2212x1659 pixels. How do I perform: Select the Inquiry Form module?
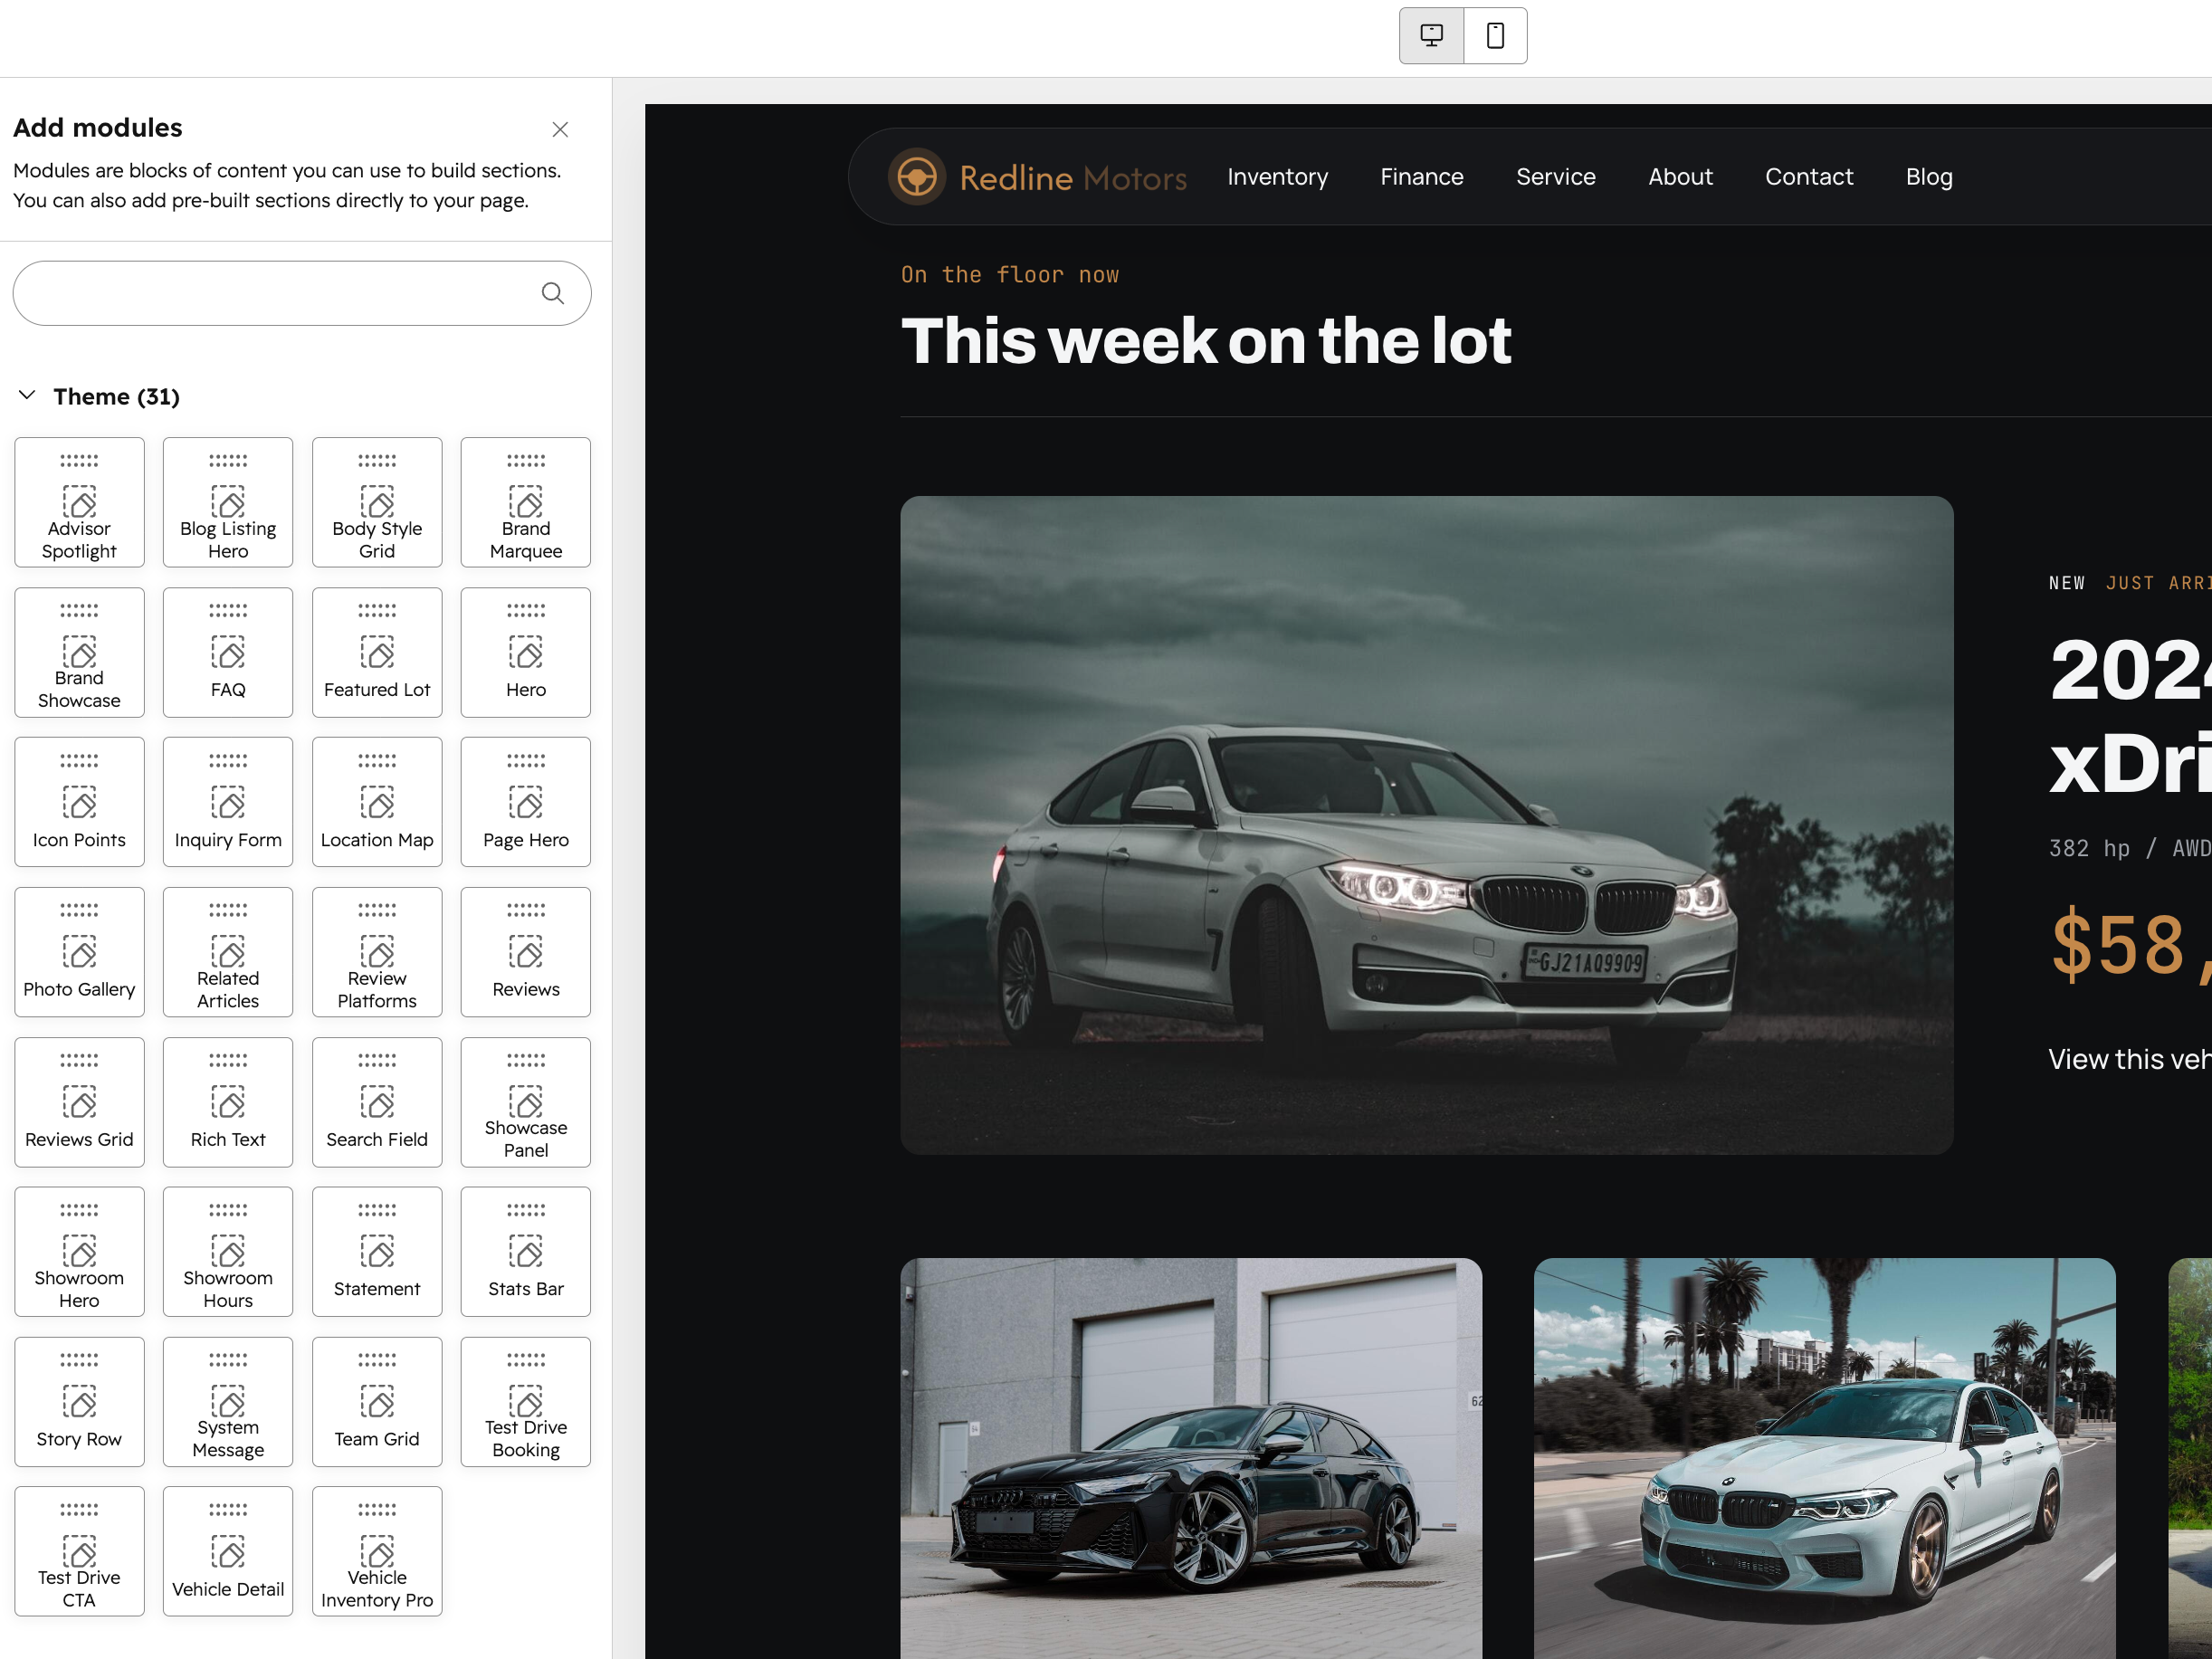(x=228, y=802)
